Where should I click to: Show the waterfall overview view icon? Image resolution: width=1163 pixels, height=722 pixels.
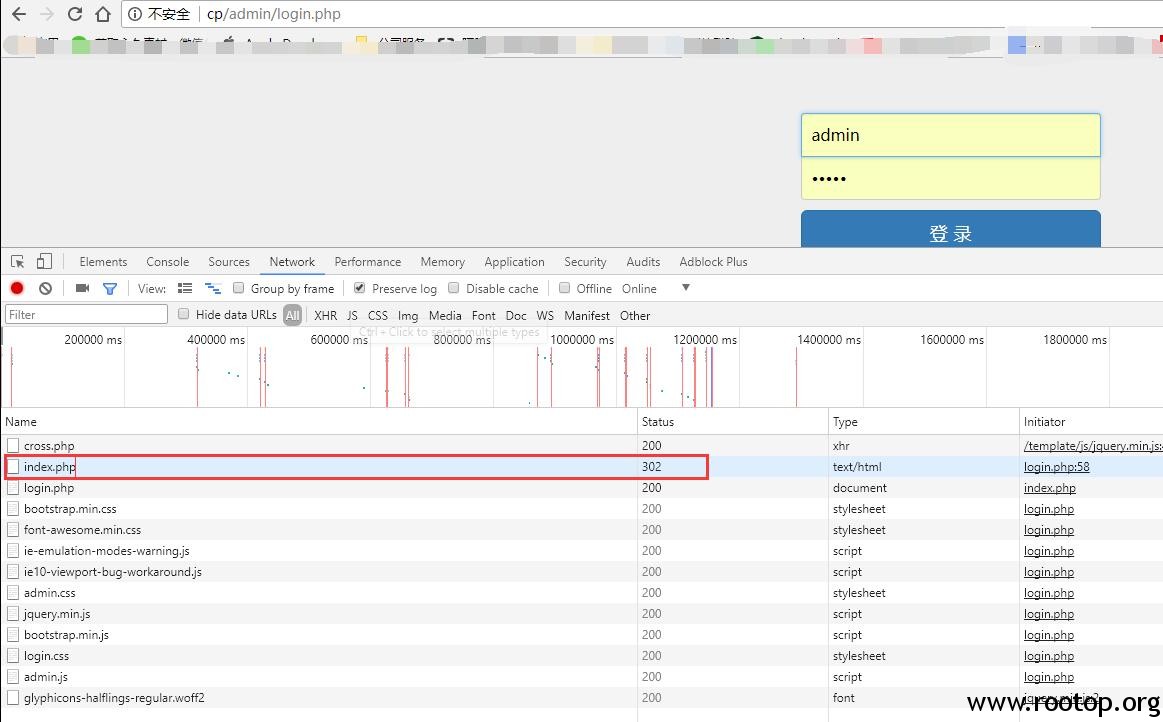point(213,289)
